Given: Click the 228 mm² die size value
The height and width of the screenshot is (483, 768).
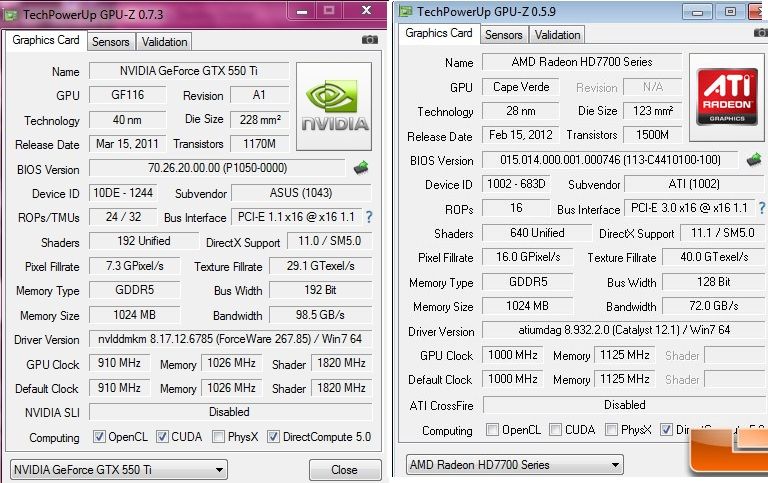Looking at the screenshot, I should pyautogui.click(x=260, y=120).
